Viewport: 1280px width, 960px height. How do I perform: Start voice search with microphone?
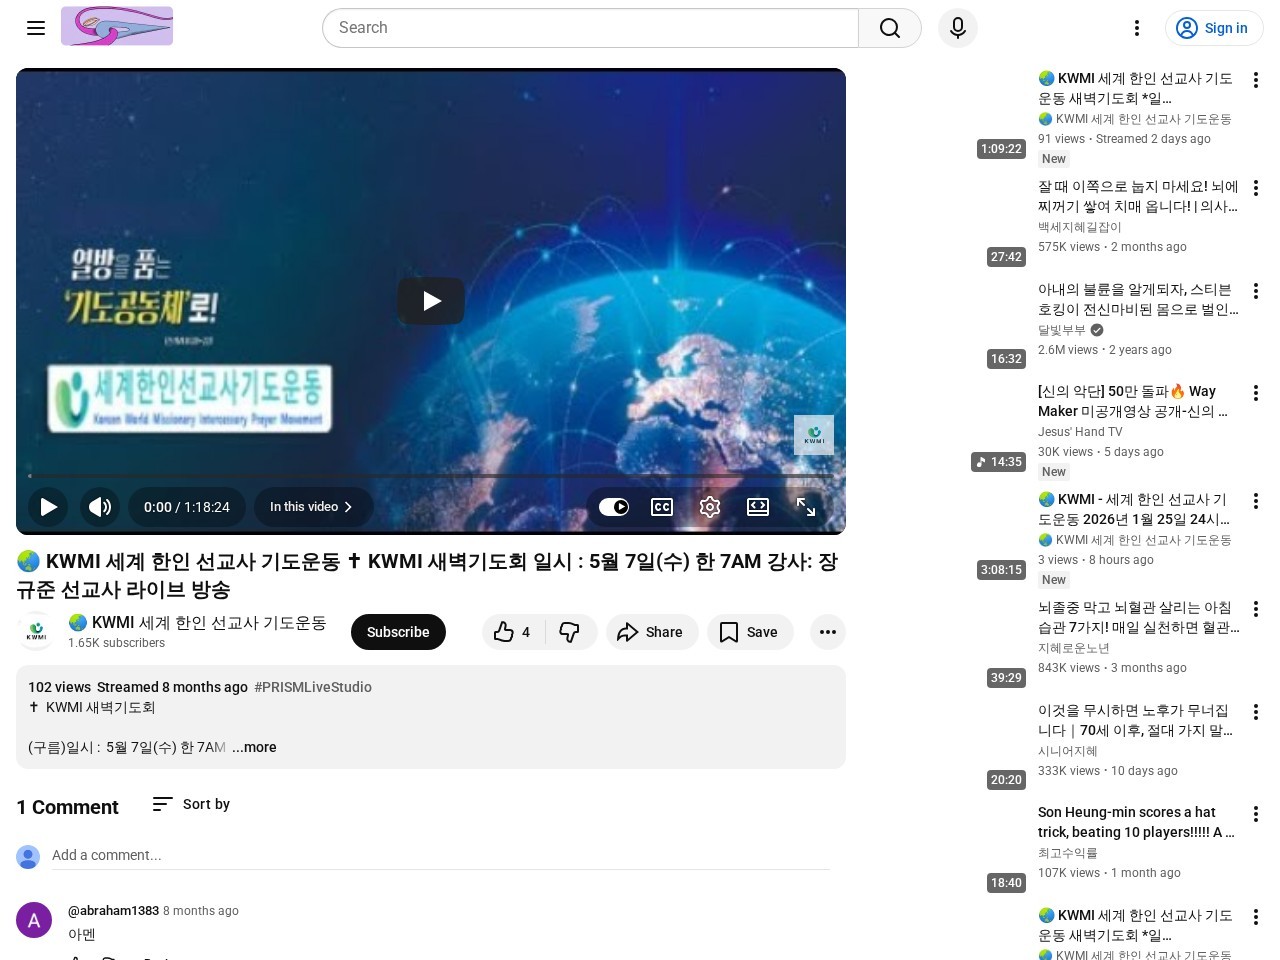tap(957, 28)
